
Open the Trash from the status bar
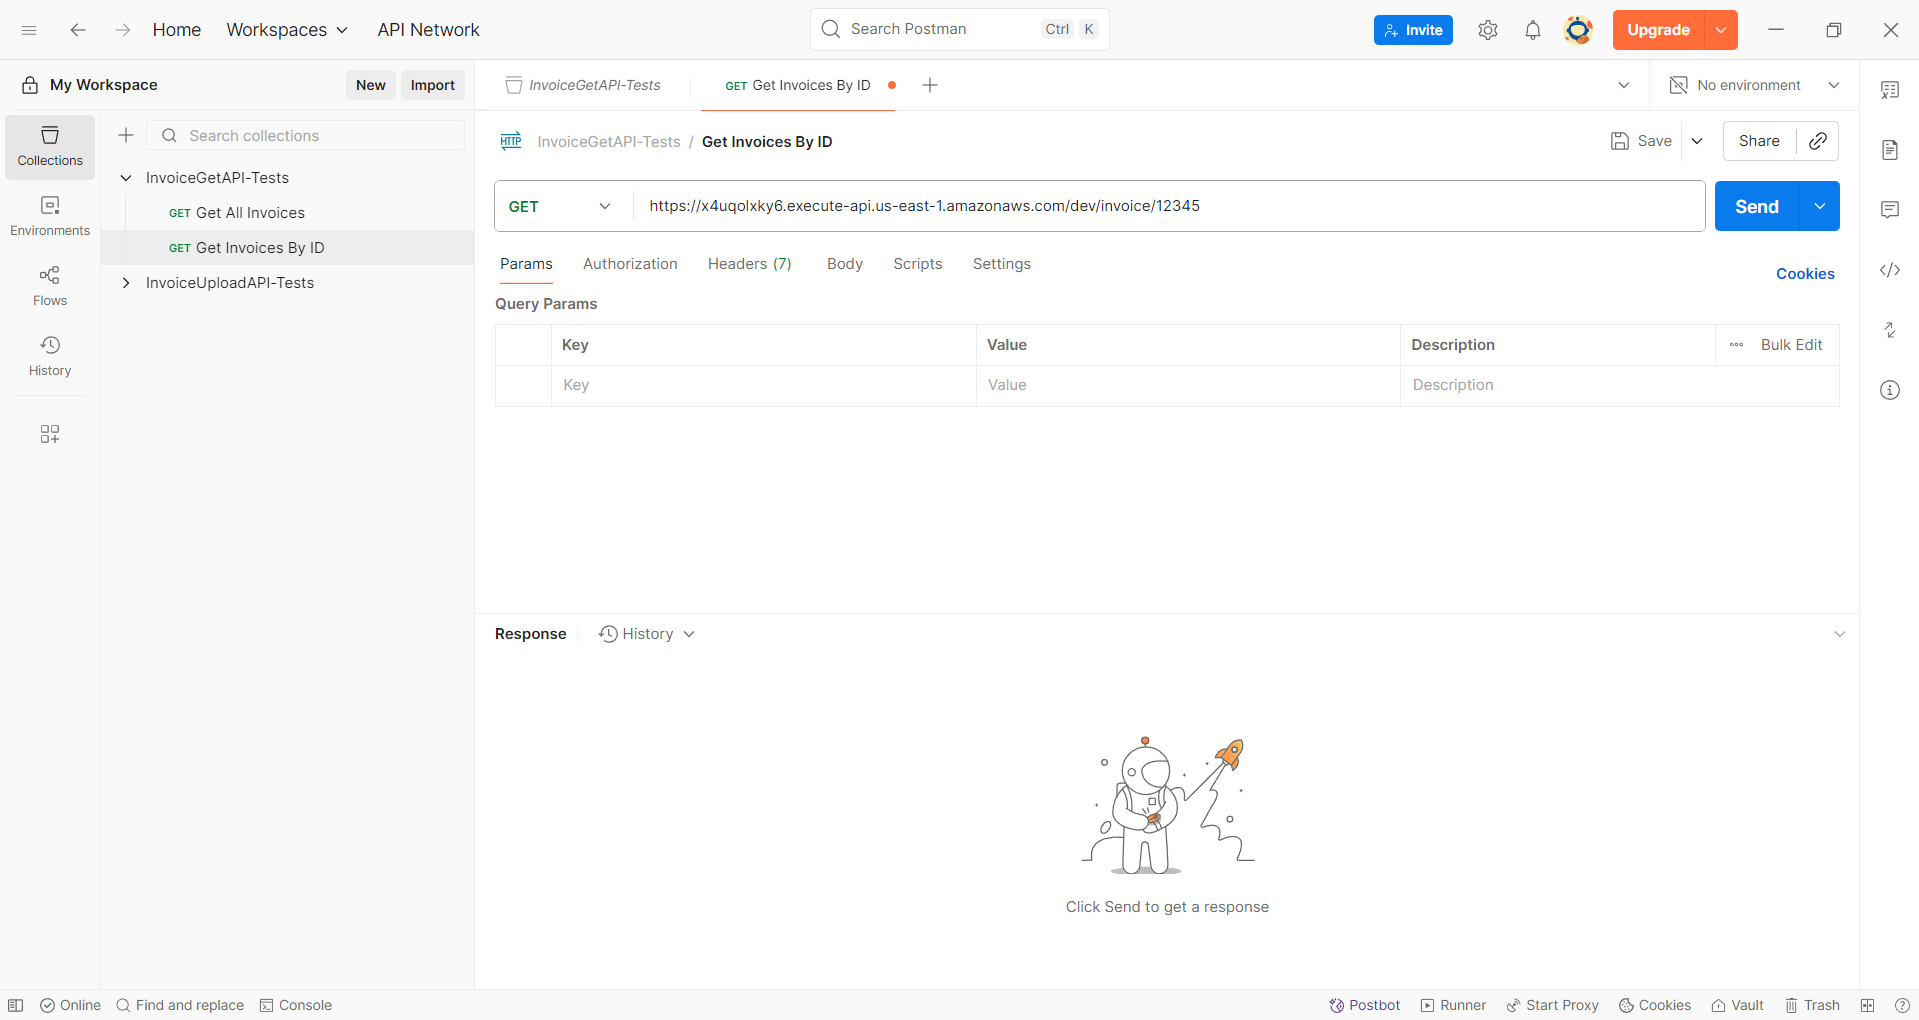pyautogui.click(x=1812, y=1005)
